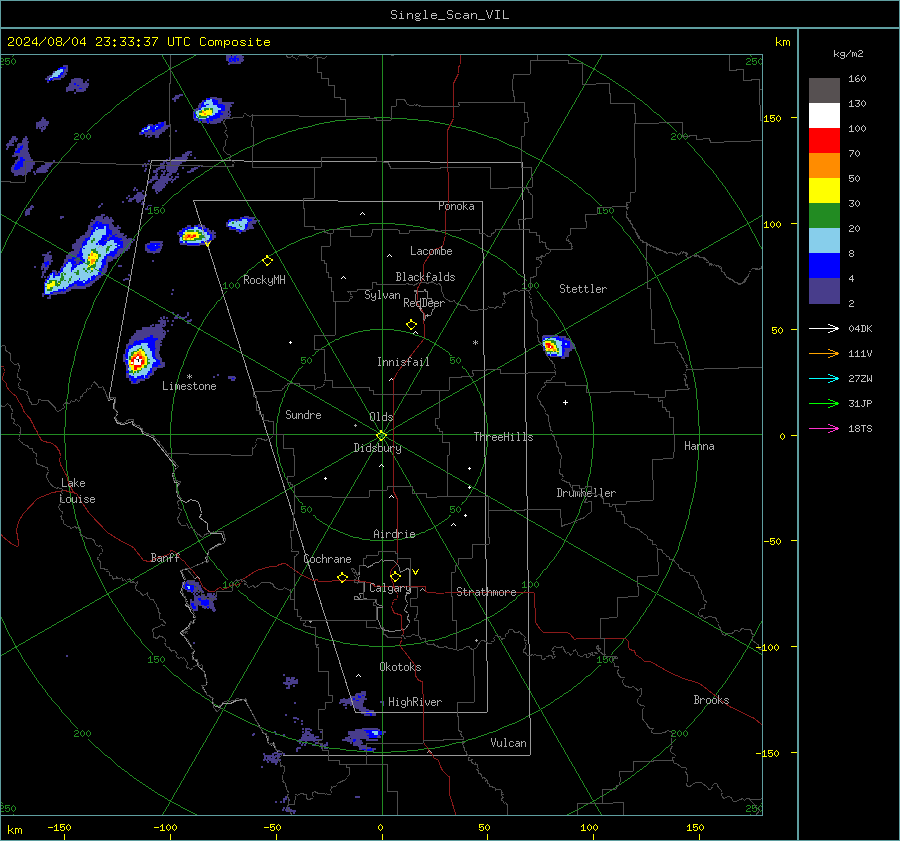The height and width of the screenshot is (841, 900).
Task: Click the yellow 30-50 color swatch
Action: click(x=824, y=191)
